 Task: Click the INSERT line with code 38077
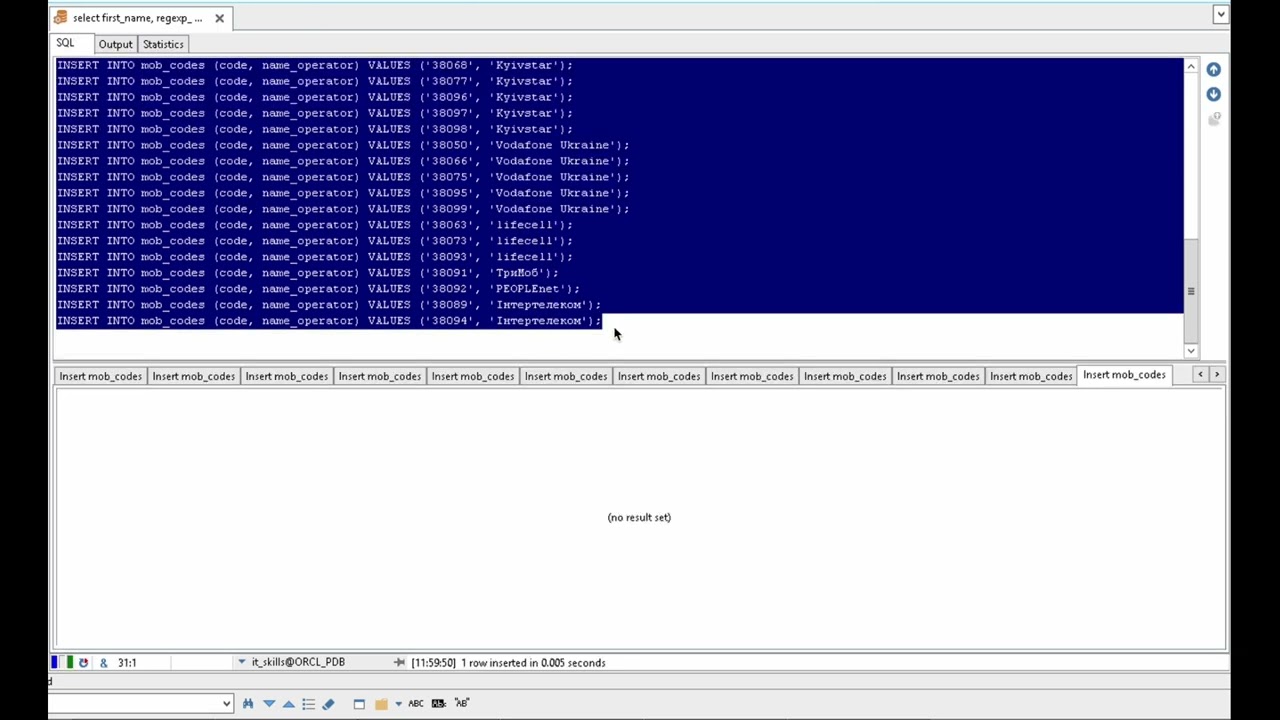tap(315, 81)
